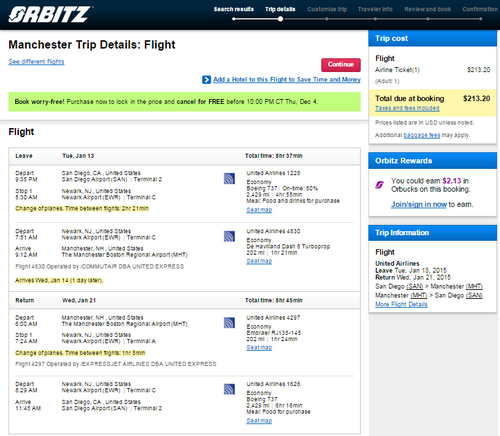Image resolution: width=500 pixels, height=436 pixels.
Task: Click the SAN code in San Diego > Manchester
Action: pyautogui.click(x=415, y=286)
